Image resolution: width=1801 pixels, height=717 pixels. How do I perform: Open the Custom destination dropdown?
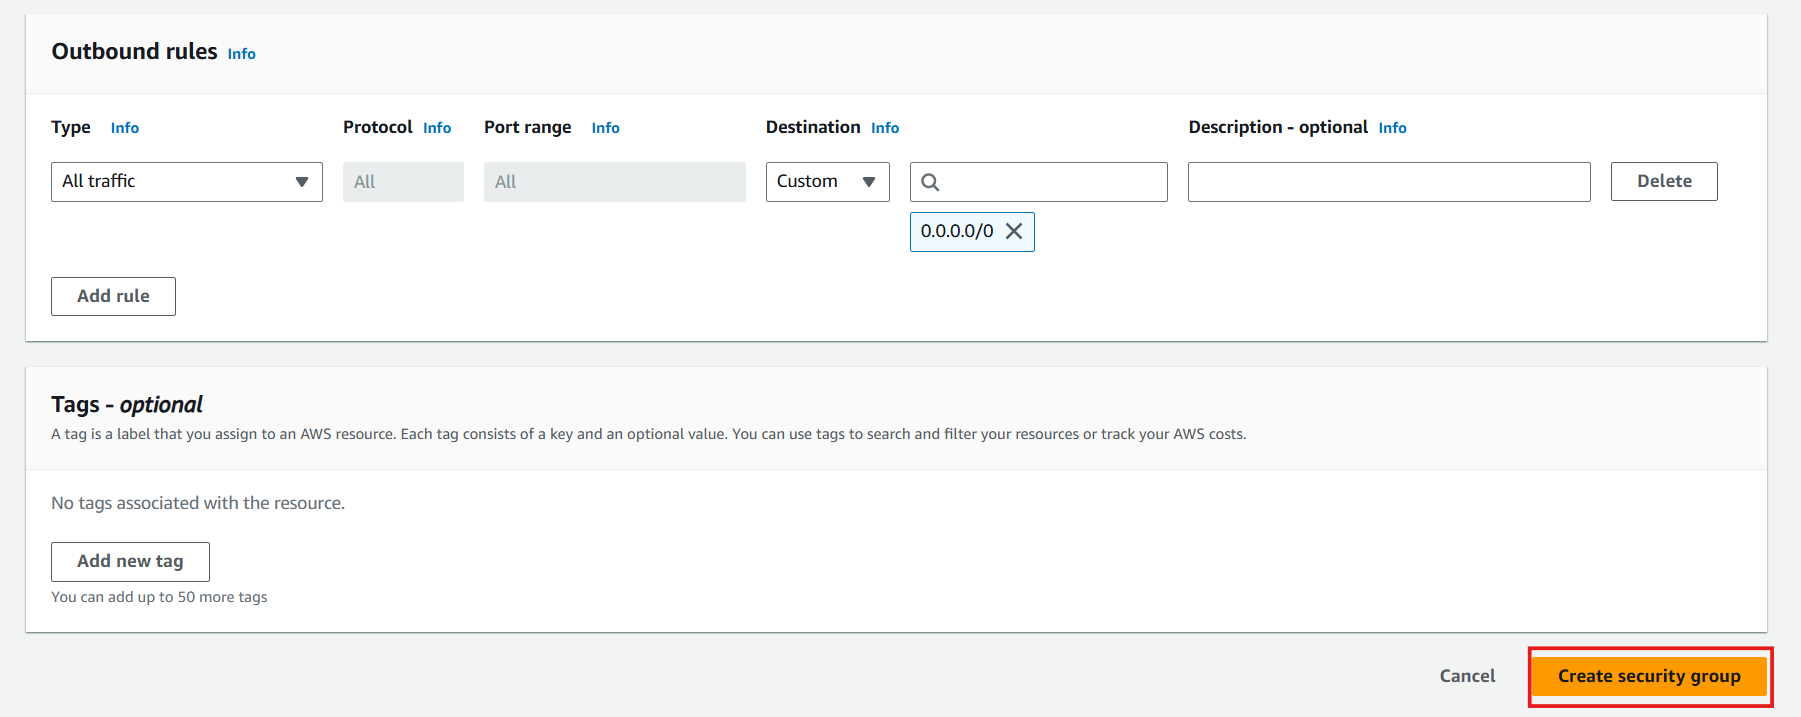click(828, 182)
